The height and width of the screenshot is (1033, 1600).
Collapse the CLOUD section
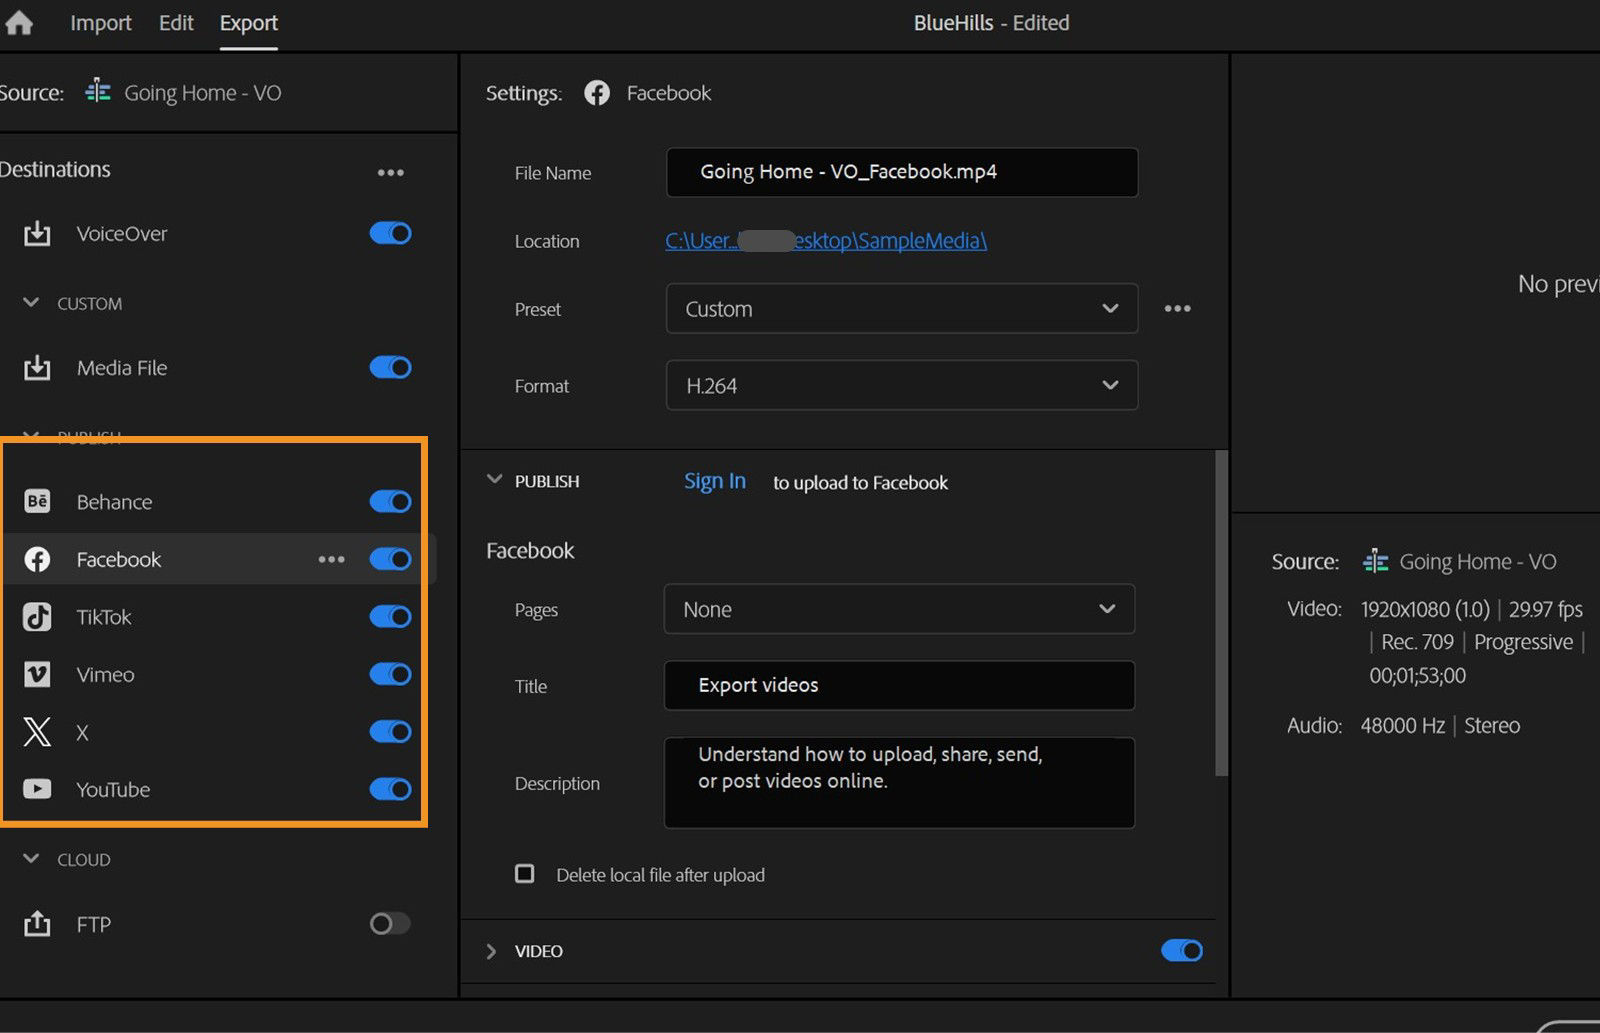(29, 858)
